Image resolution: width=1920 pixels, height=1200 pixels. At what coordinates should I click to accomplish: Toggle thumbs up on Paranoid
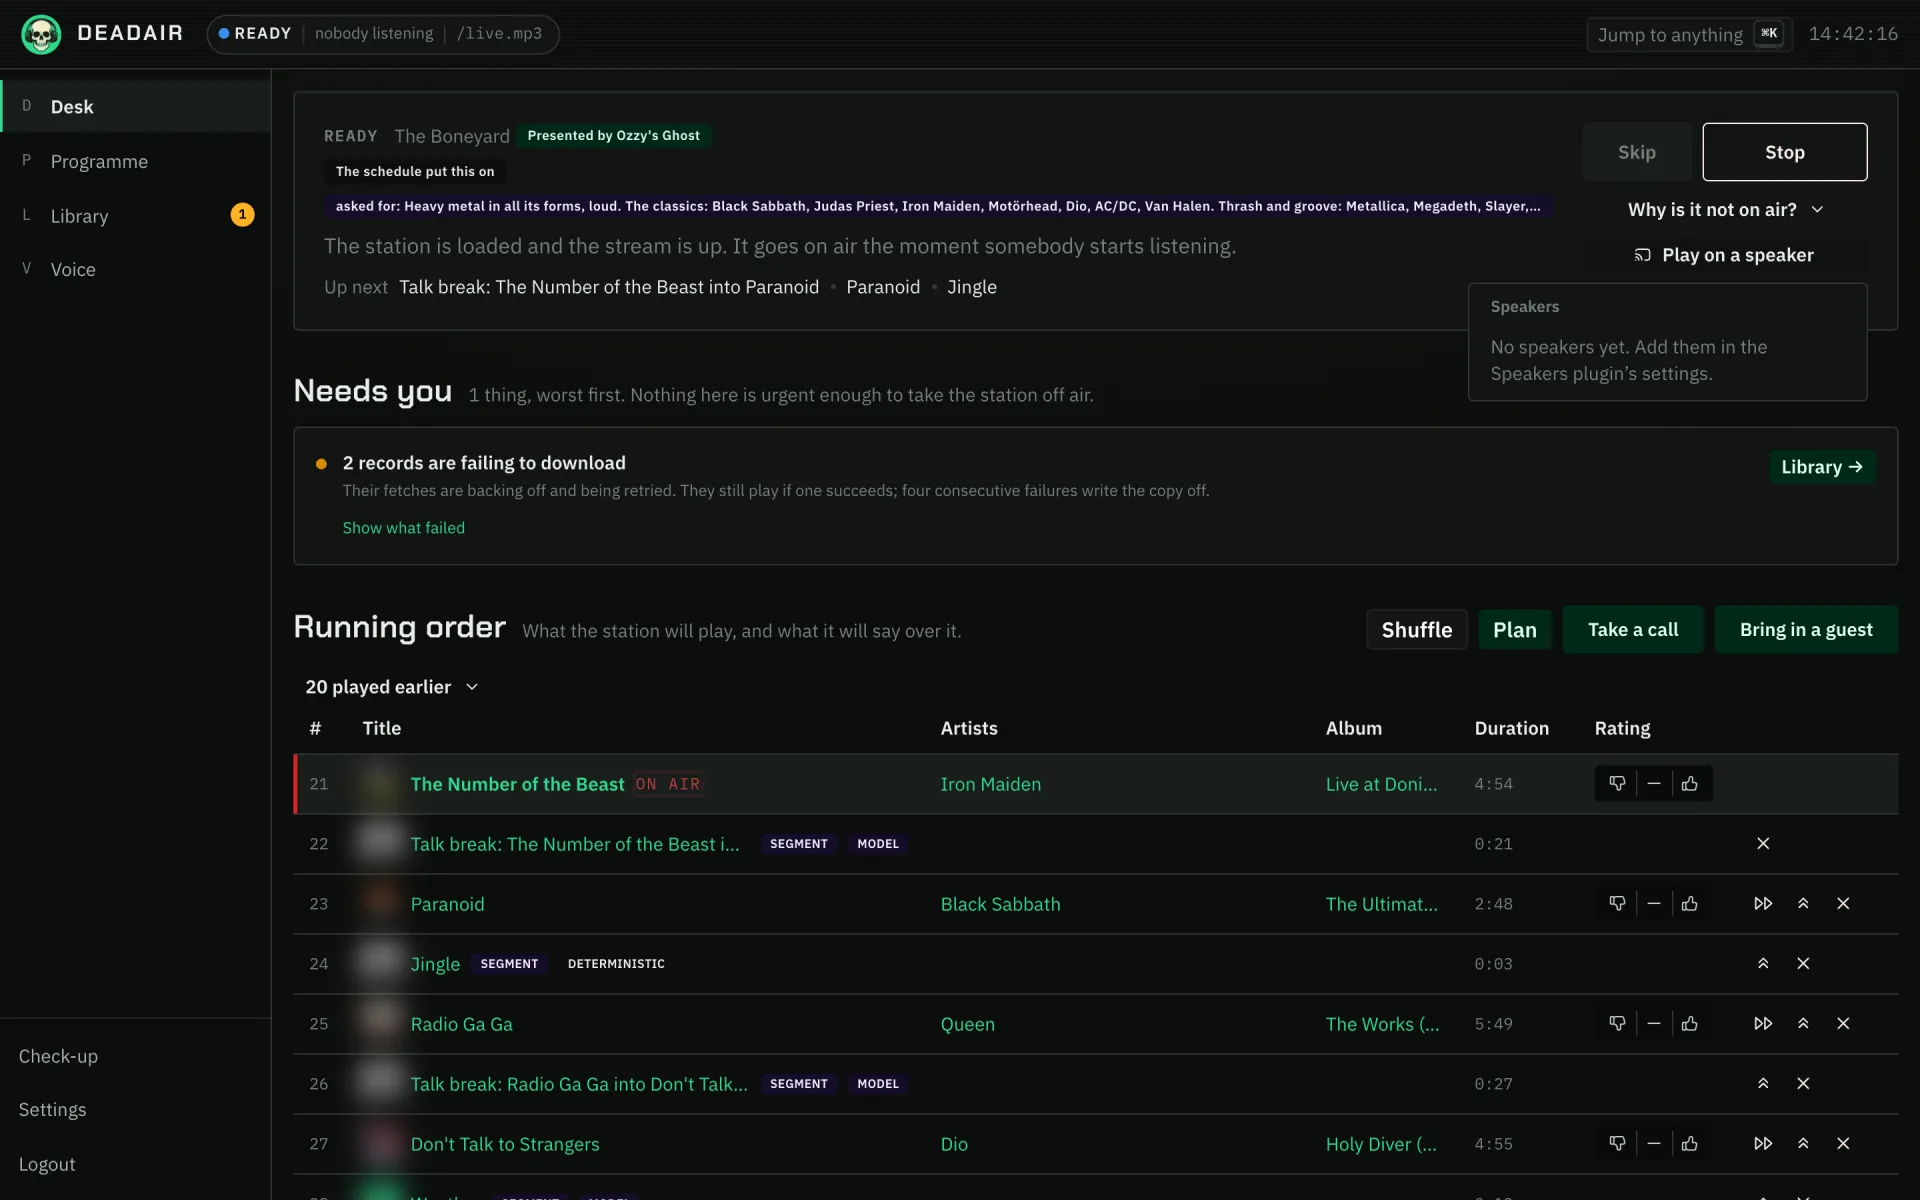pyautogui.click(x=1690, y=904)
